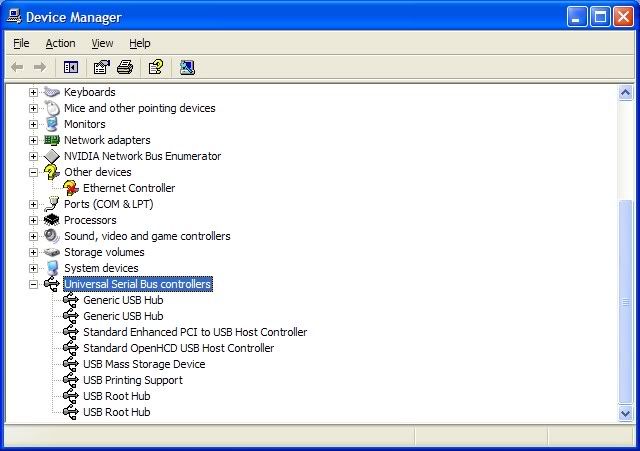Expand the Sound, video and game controllers node
This screenshot has width=640, height=451.
pyautogui.click(x=33, y=236)
